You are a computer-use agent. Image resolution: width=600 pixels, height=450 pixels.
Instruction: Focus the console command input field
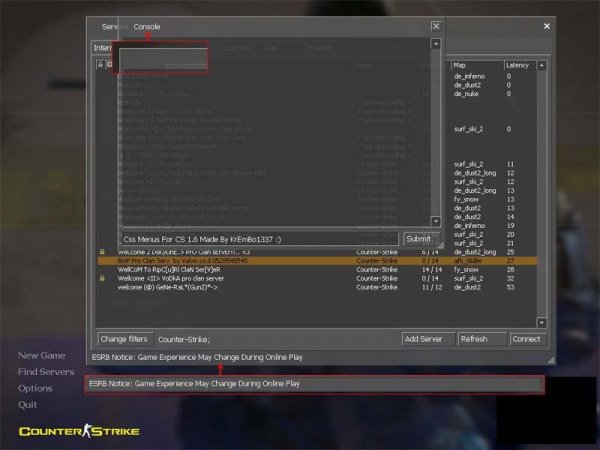click(x=259, y=239)
